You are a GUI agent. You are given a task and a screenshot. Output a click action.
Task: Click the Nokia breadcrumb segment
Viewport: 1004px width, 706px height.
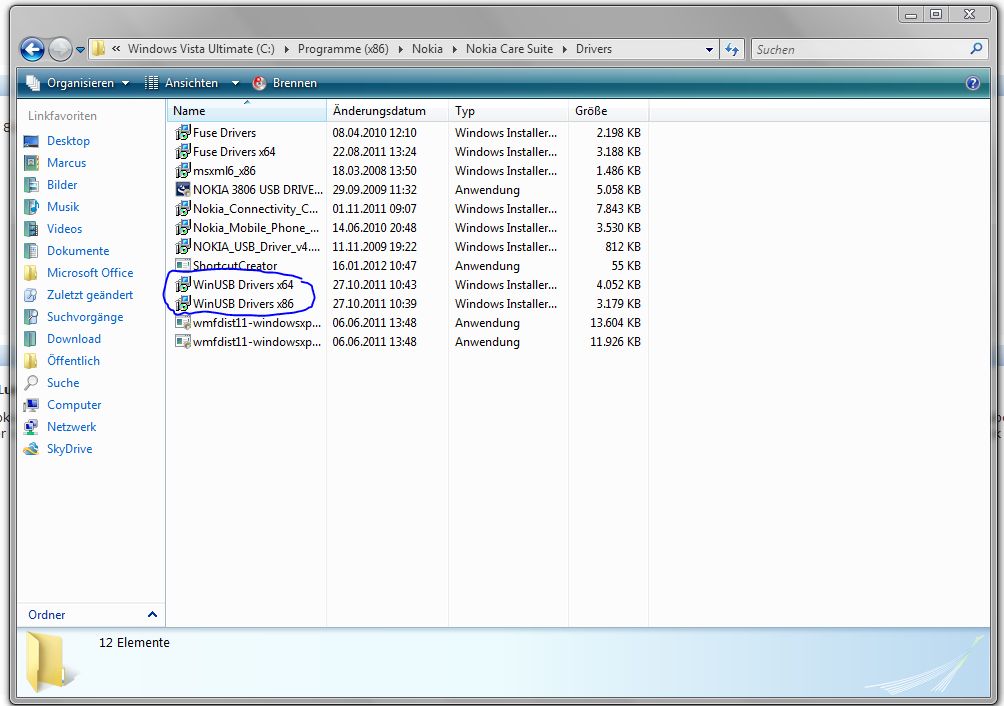click(x=427, y=49)
